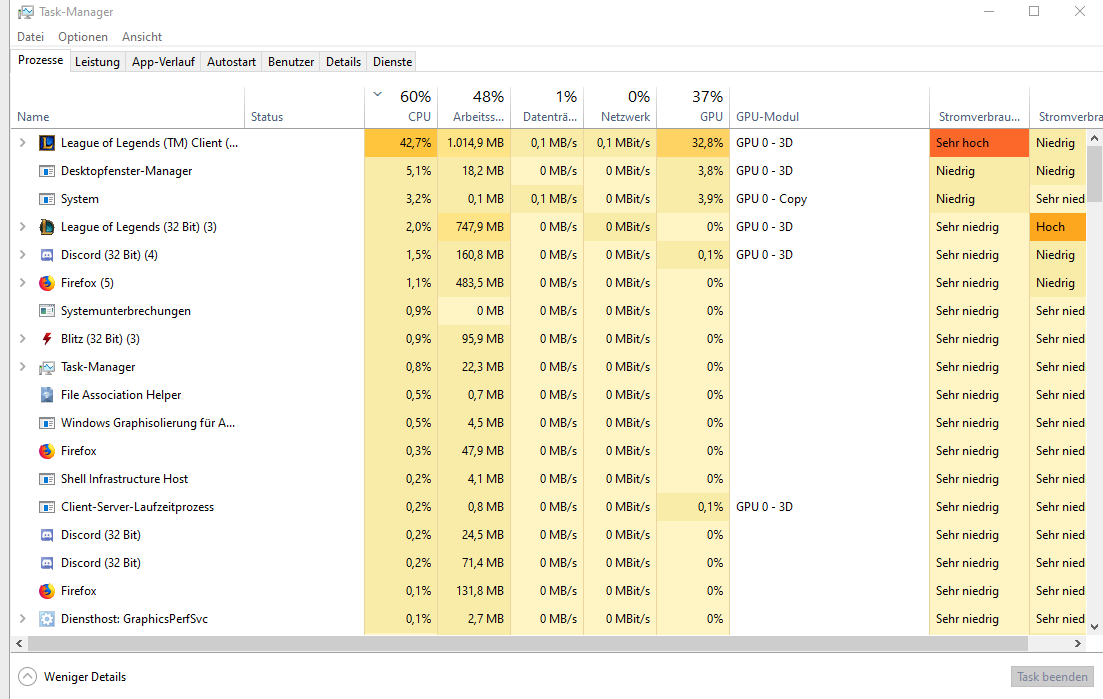The width and height of the screenshot is (1103, 699).
Task: Click the Task-Manager title bar icon
Action: (x=25, y=12)
